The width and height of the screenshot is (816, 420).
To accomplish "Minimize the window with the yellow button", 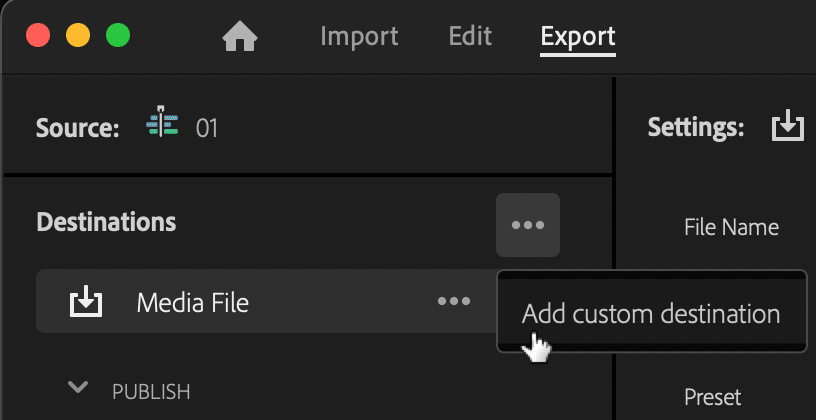I will point(78,35).
